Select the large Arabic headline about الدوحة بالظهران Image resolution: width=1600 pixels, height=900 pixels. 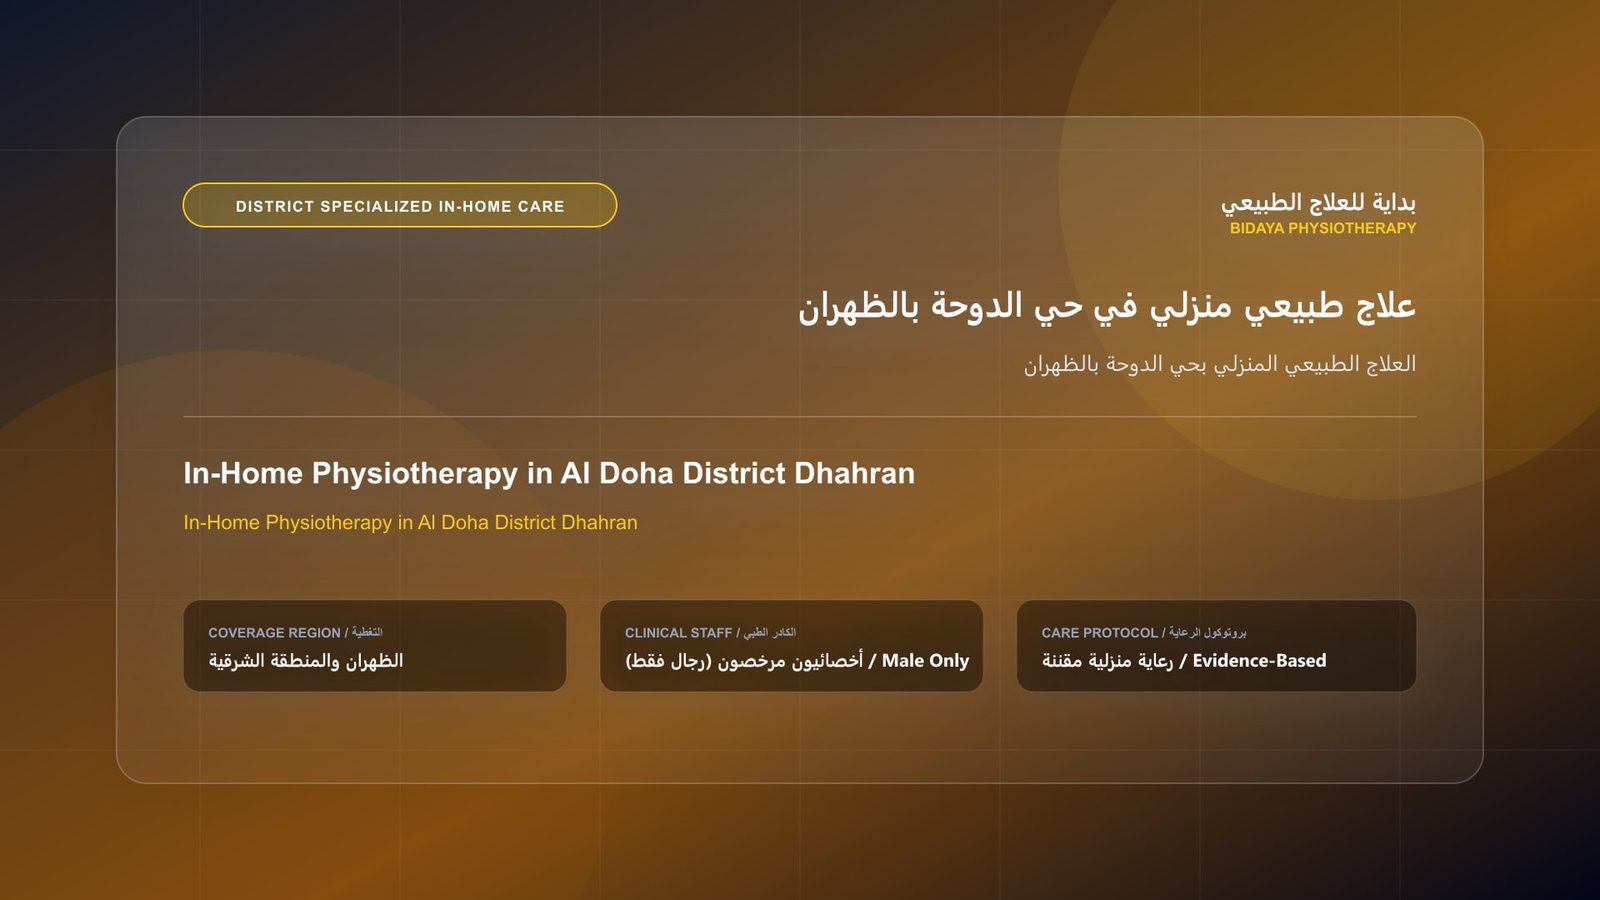1107,306
